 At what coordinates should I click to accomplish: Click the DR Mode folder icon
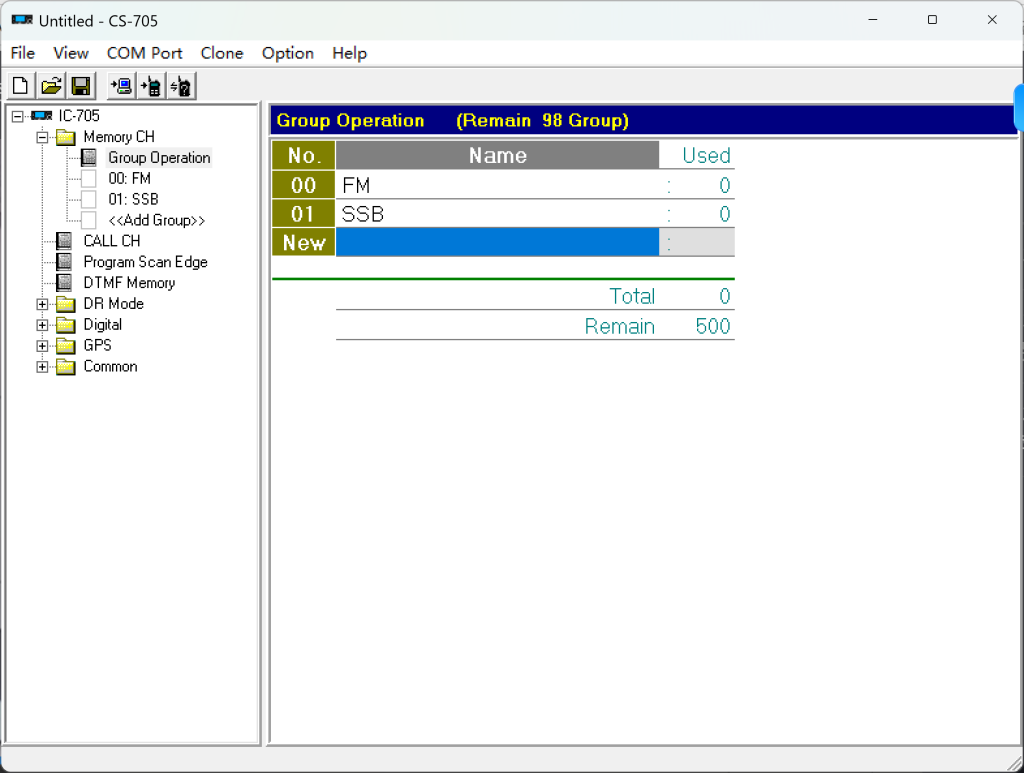click(x=65, y=304)
